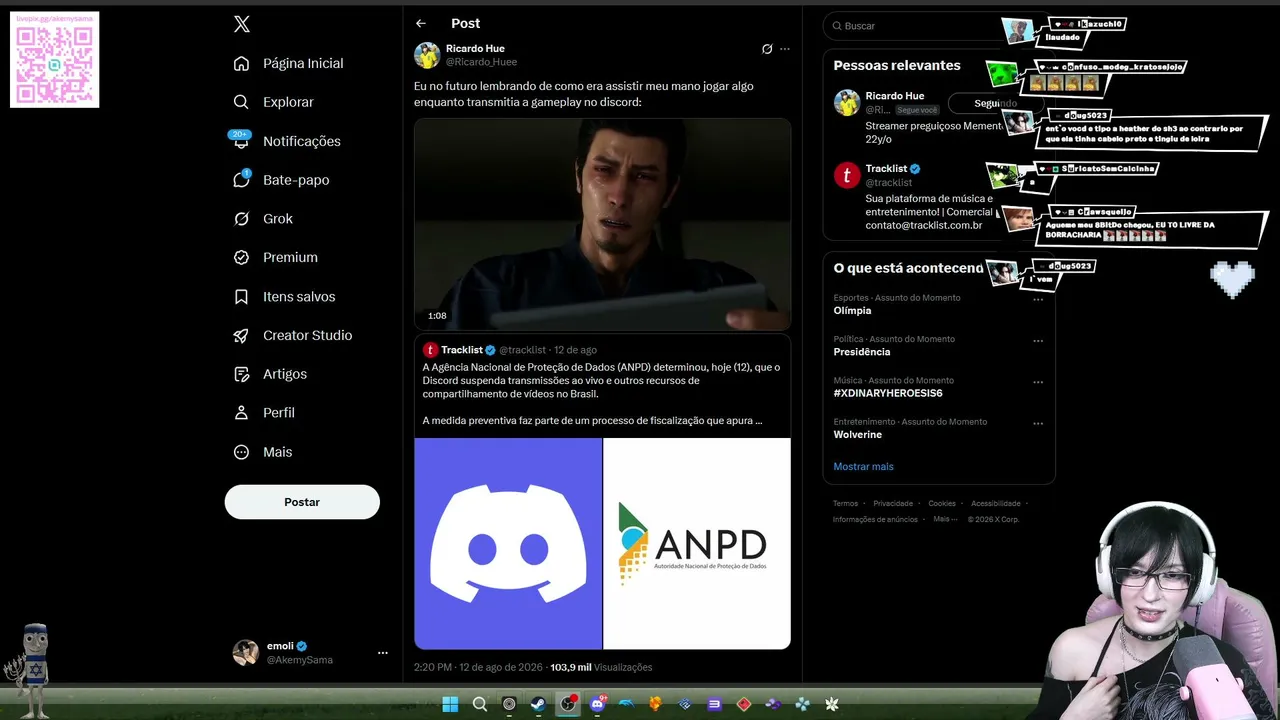
Task: Open Windows taskbar search
Action: click(480, 704)
